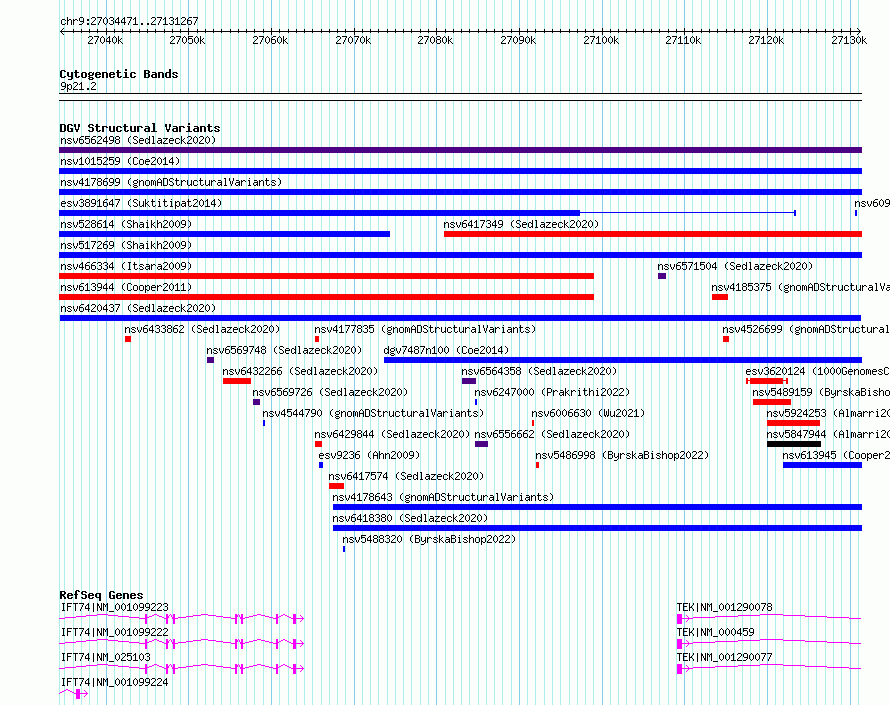Select the red nsv5489159 variant bar
The image size is (890, 705).
pos(772,402)
